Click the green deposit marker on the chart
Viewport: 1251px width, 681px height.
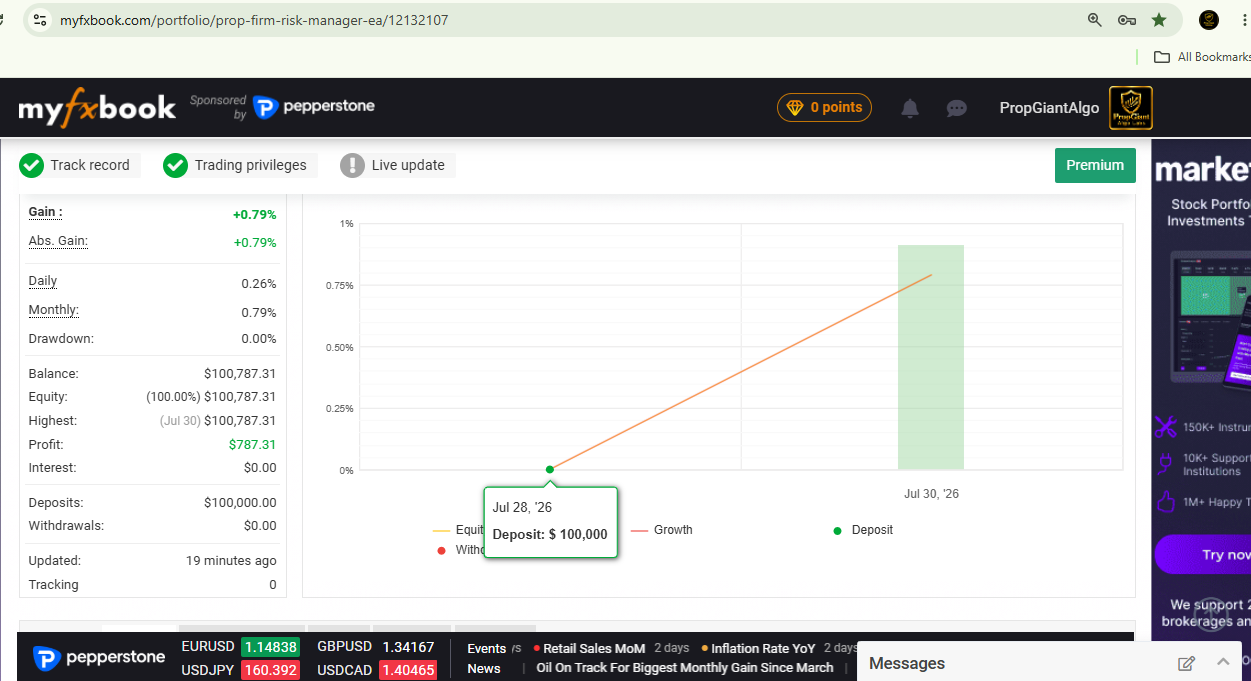(550, 469)
